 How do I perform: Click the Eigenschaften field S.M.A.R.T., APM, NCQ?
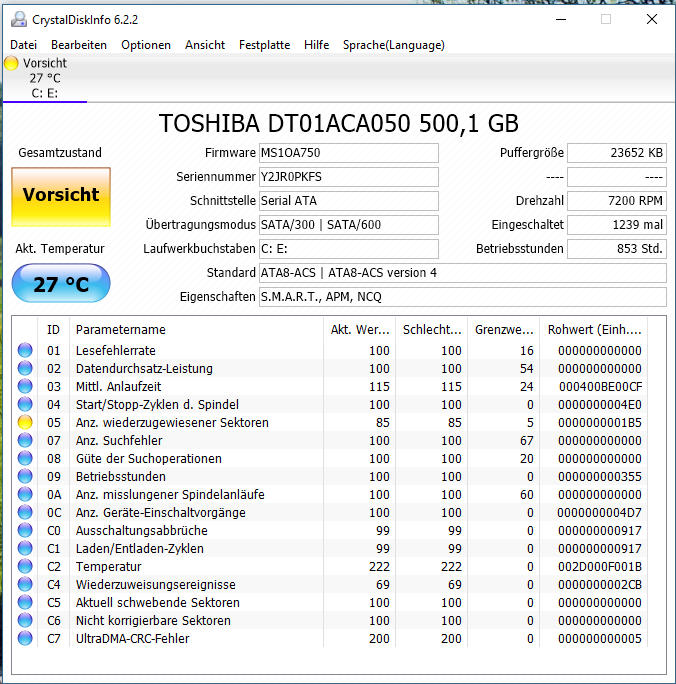coord(463,297)
